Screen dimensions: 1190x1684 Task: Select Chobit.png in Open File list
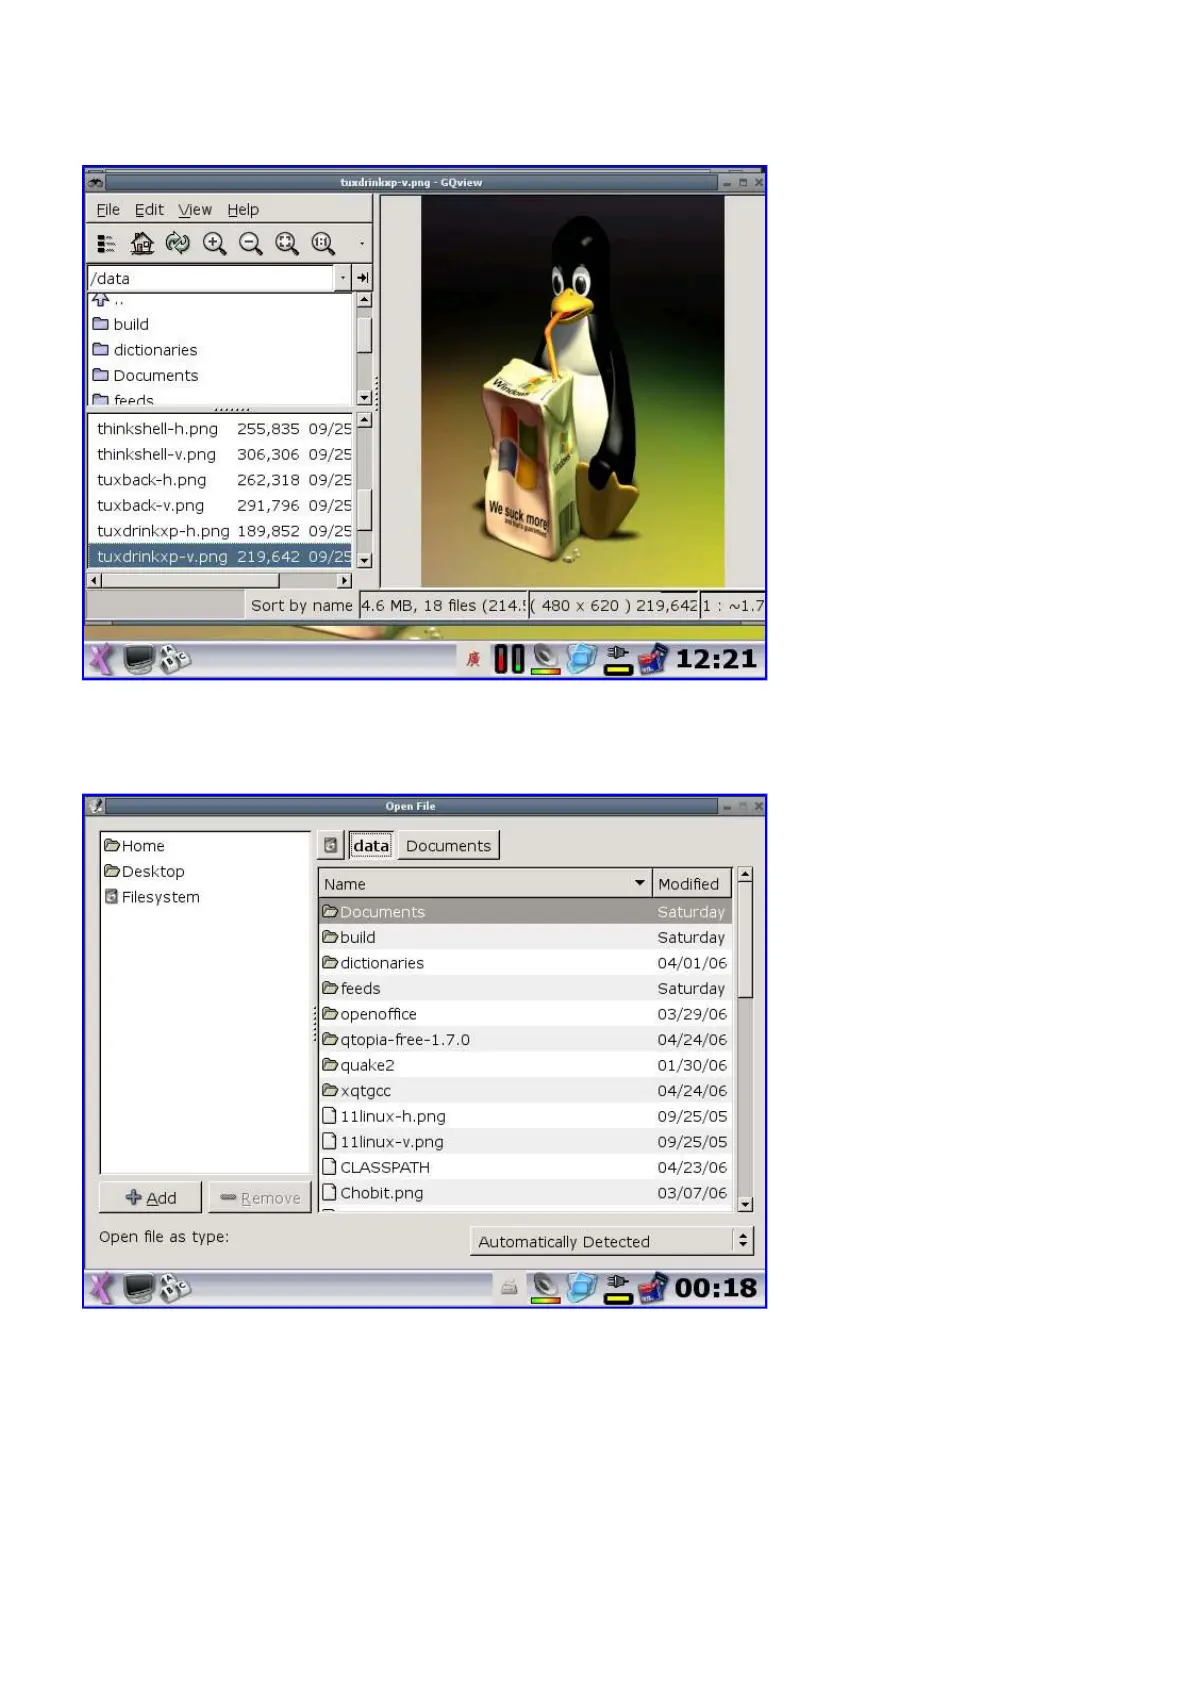(526, 1193)
